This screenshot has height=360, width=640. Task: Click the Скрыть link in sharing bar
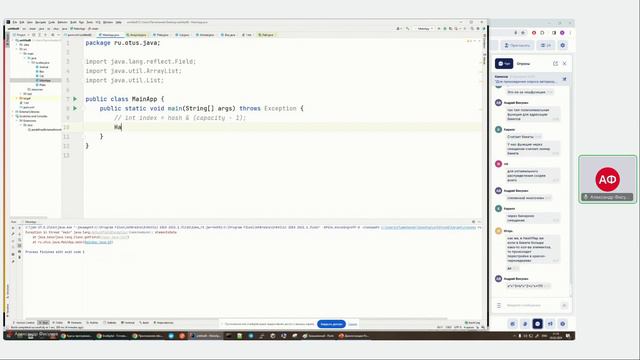(353, 324)
